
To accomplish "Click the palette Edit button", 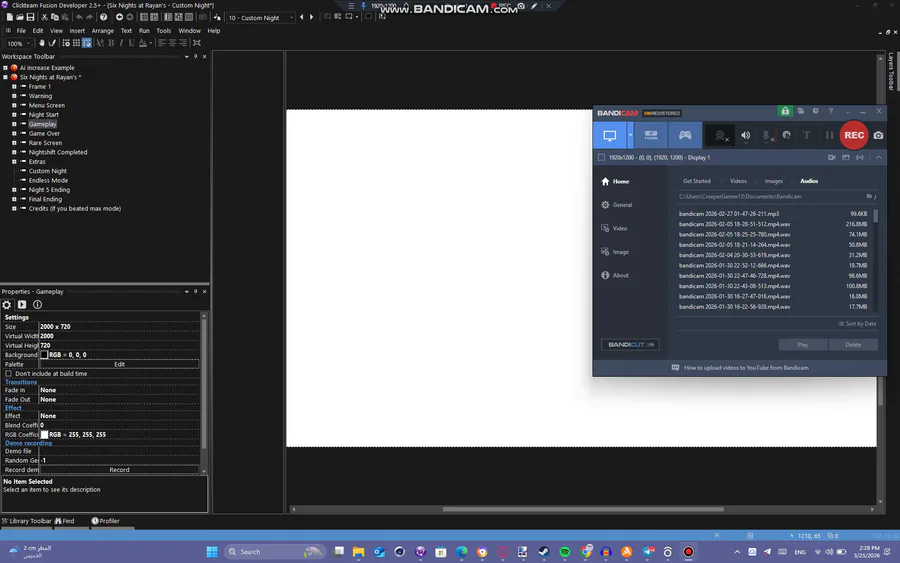I will pyautogui.click(x=119, y=364).
